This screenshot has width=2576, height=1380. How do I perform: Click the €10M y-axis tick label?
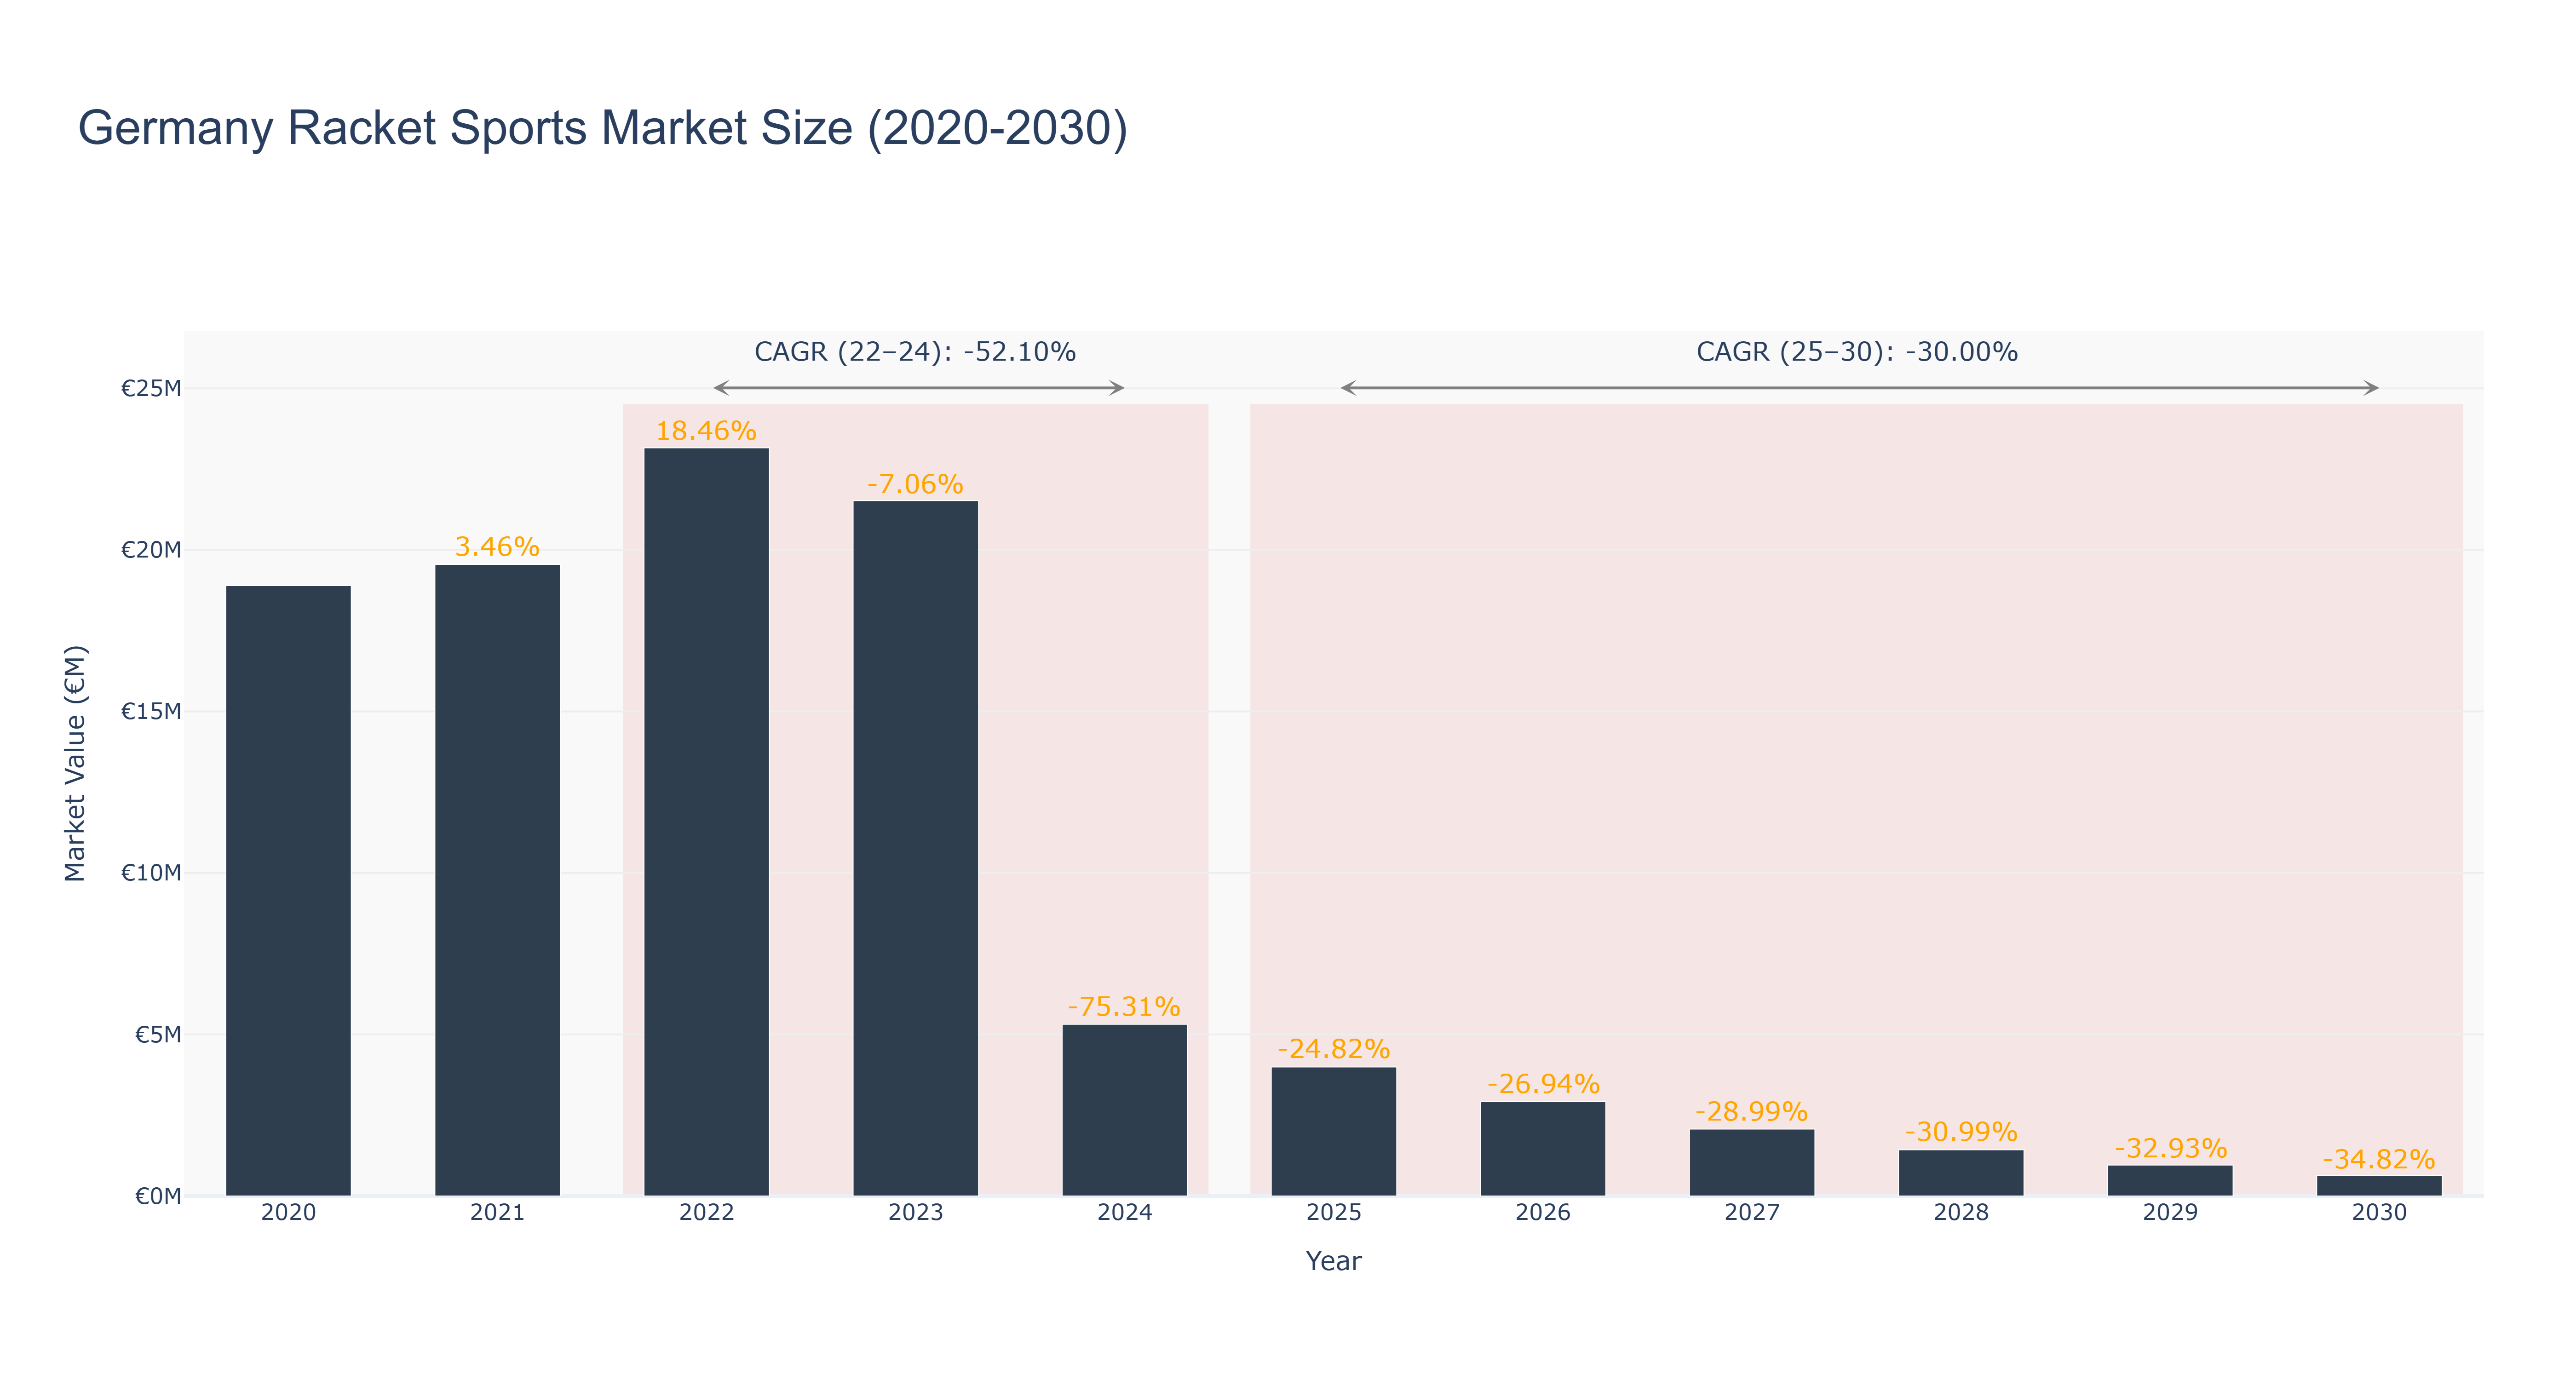(151, 873)
